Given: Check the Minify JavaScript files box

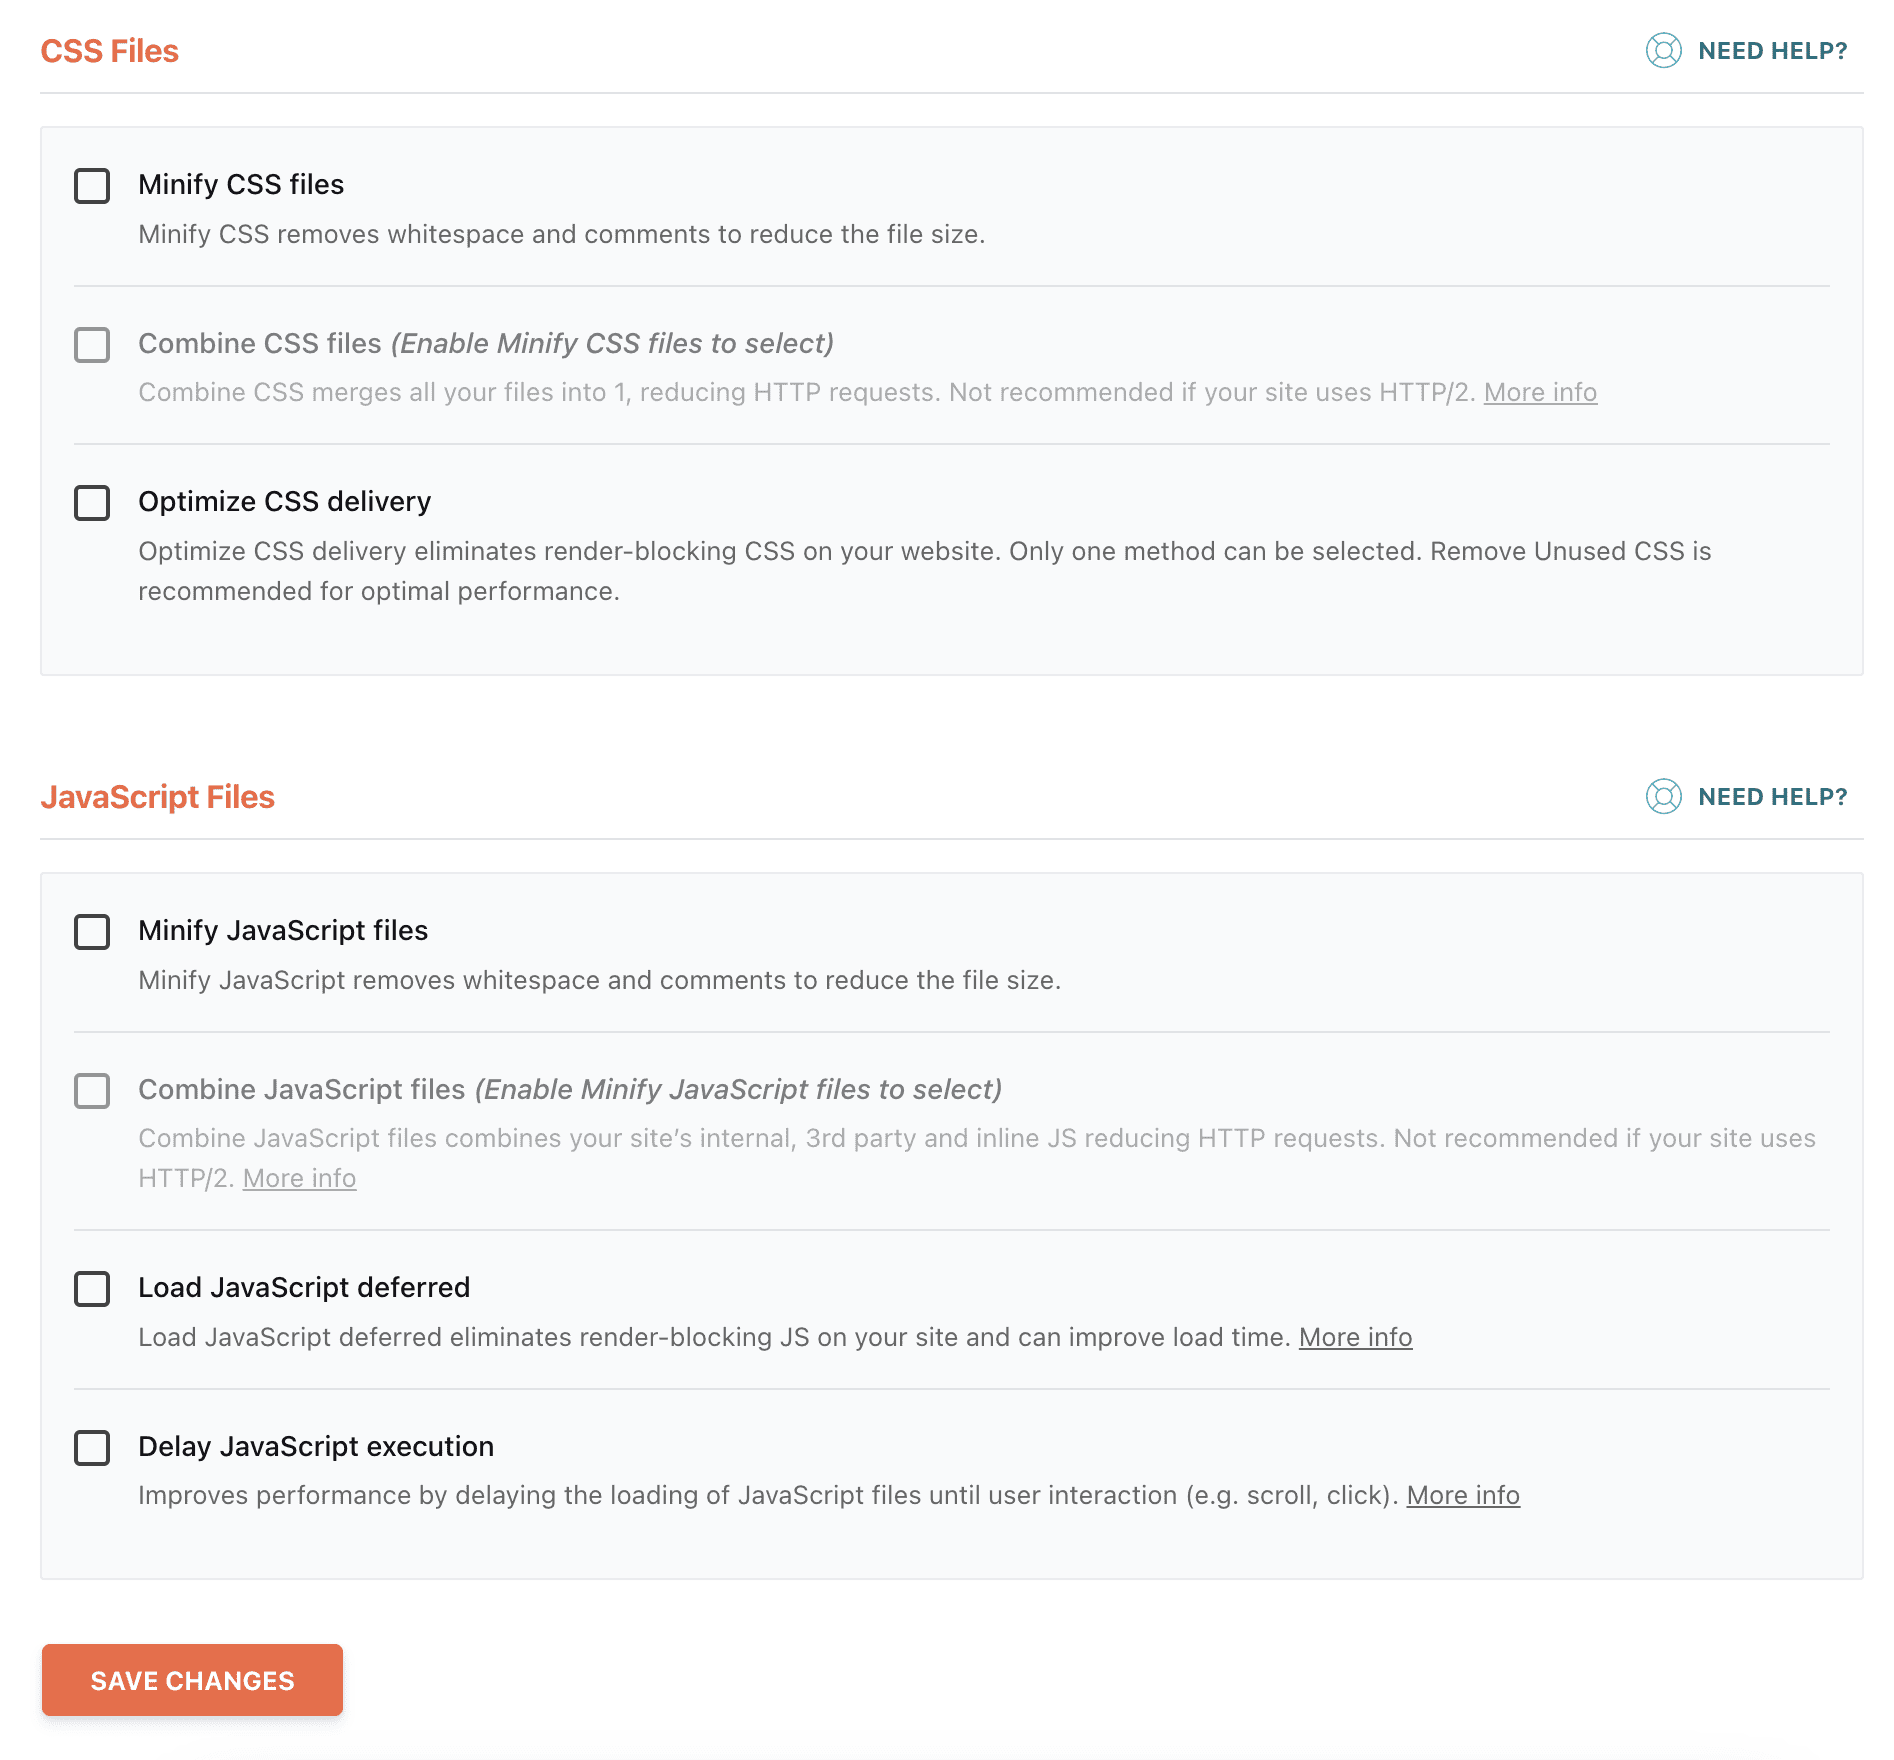Looking at the screenshot, I should (x=92, y=932).
